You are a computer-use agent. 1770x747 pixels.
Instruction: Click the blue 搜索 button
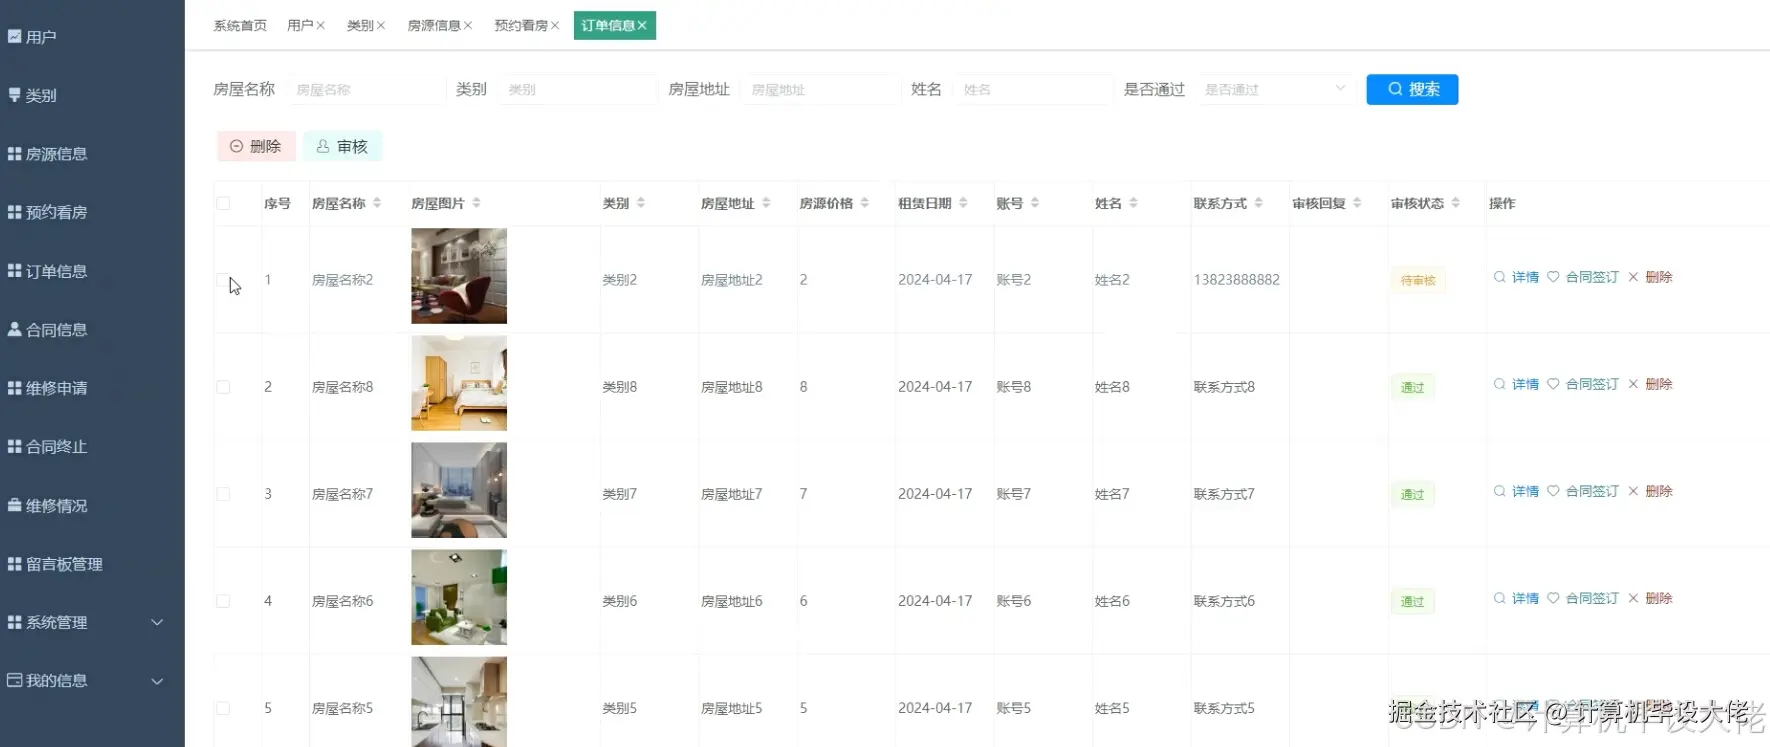click(1412, 89)
